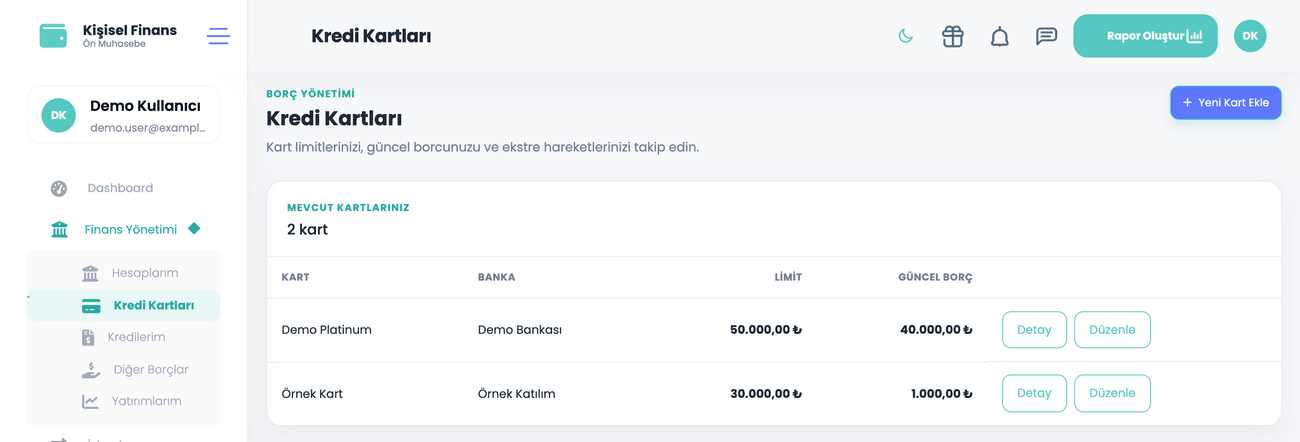This screenshot has width=1300, height=442.
Task: Click the Diğer Borçlar hand-coin icon
Action: [91, 369]
